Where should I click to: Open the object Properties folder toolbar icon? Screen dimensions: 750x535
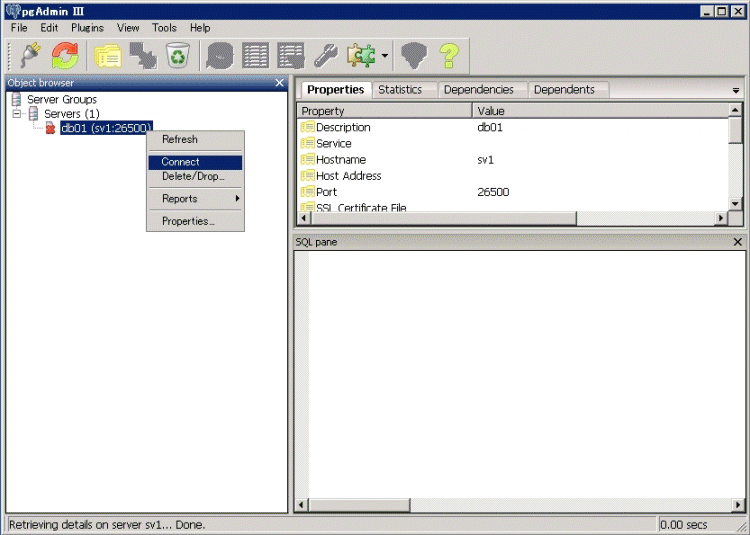[x=108, y=55]
